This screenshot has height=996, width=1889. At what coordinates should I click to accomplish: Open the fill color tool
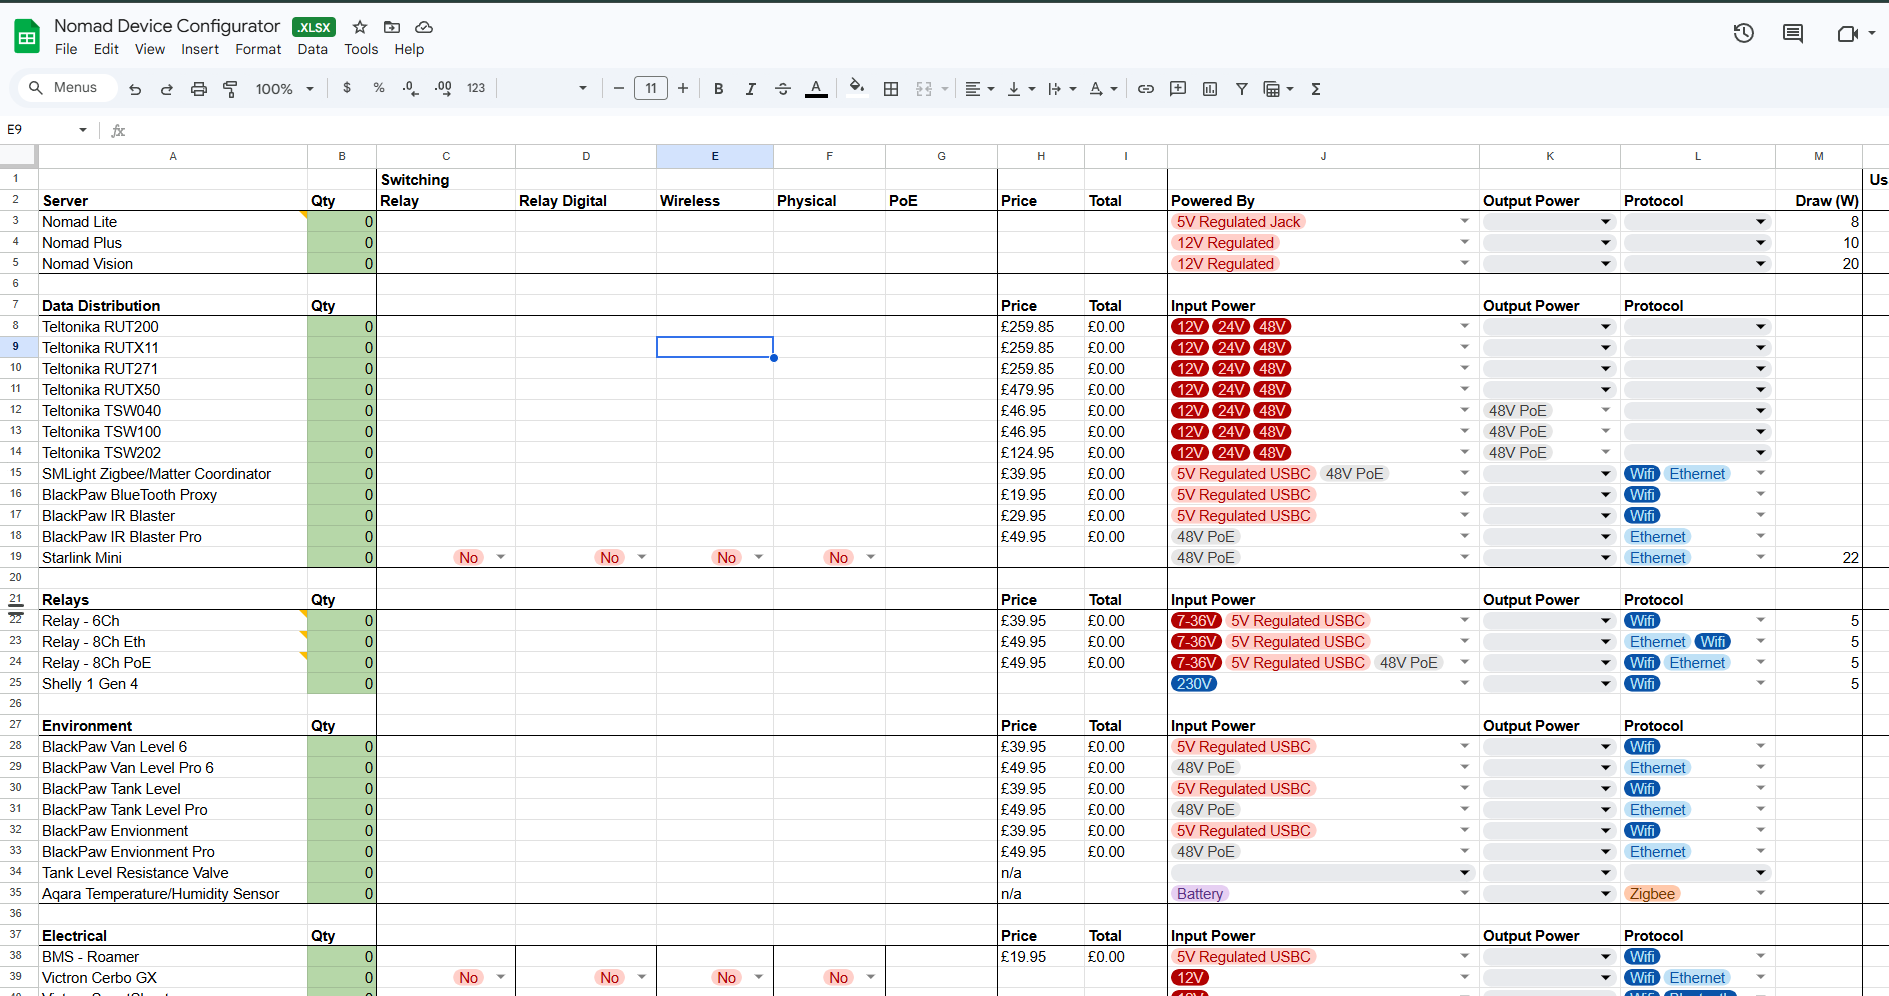(x=856, y=88)
